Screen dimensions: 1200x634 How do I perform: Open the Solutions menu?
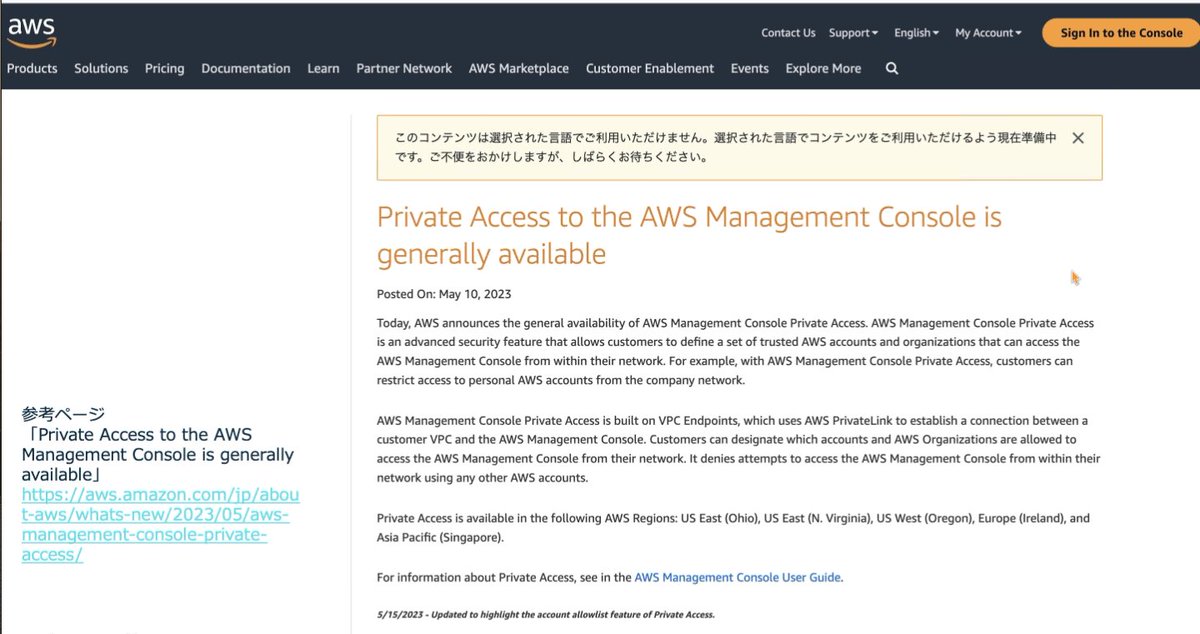click(x=101, y=69)
